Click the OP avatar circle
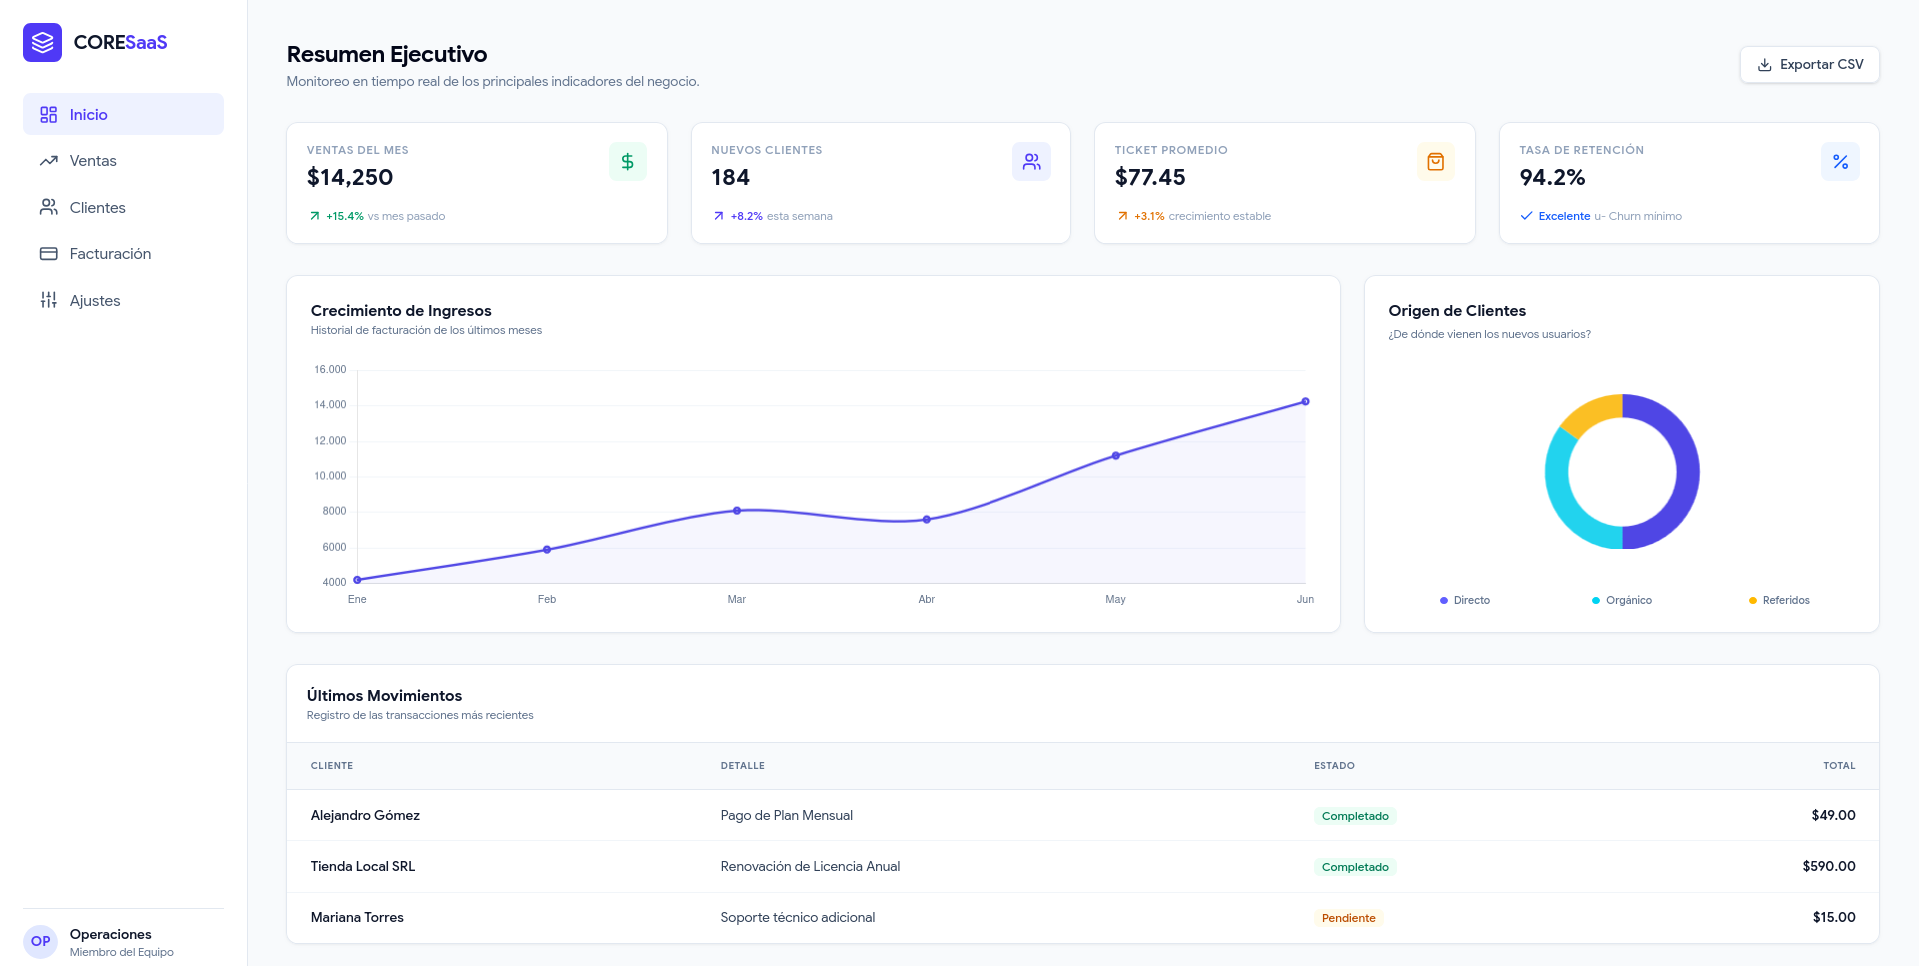The height and width of the screenshot is (966, 1920). [x=41, y=941]
